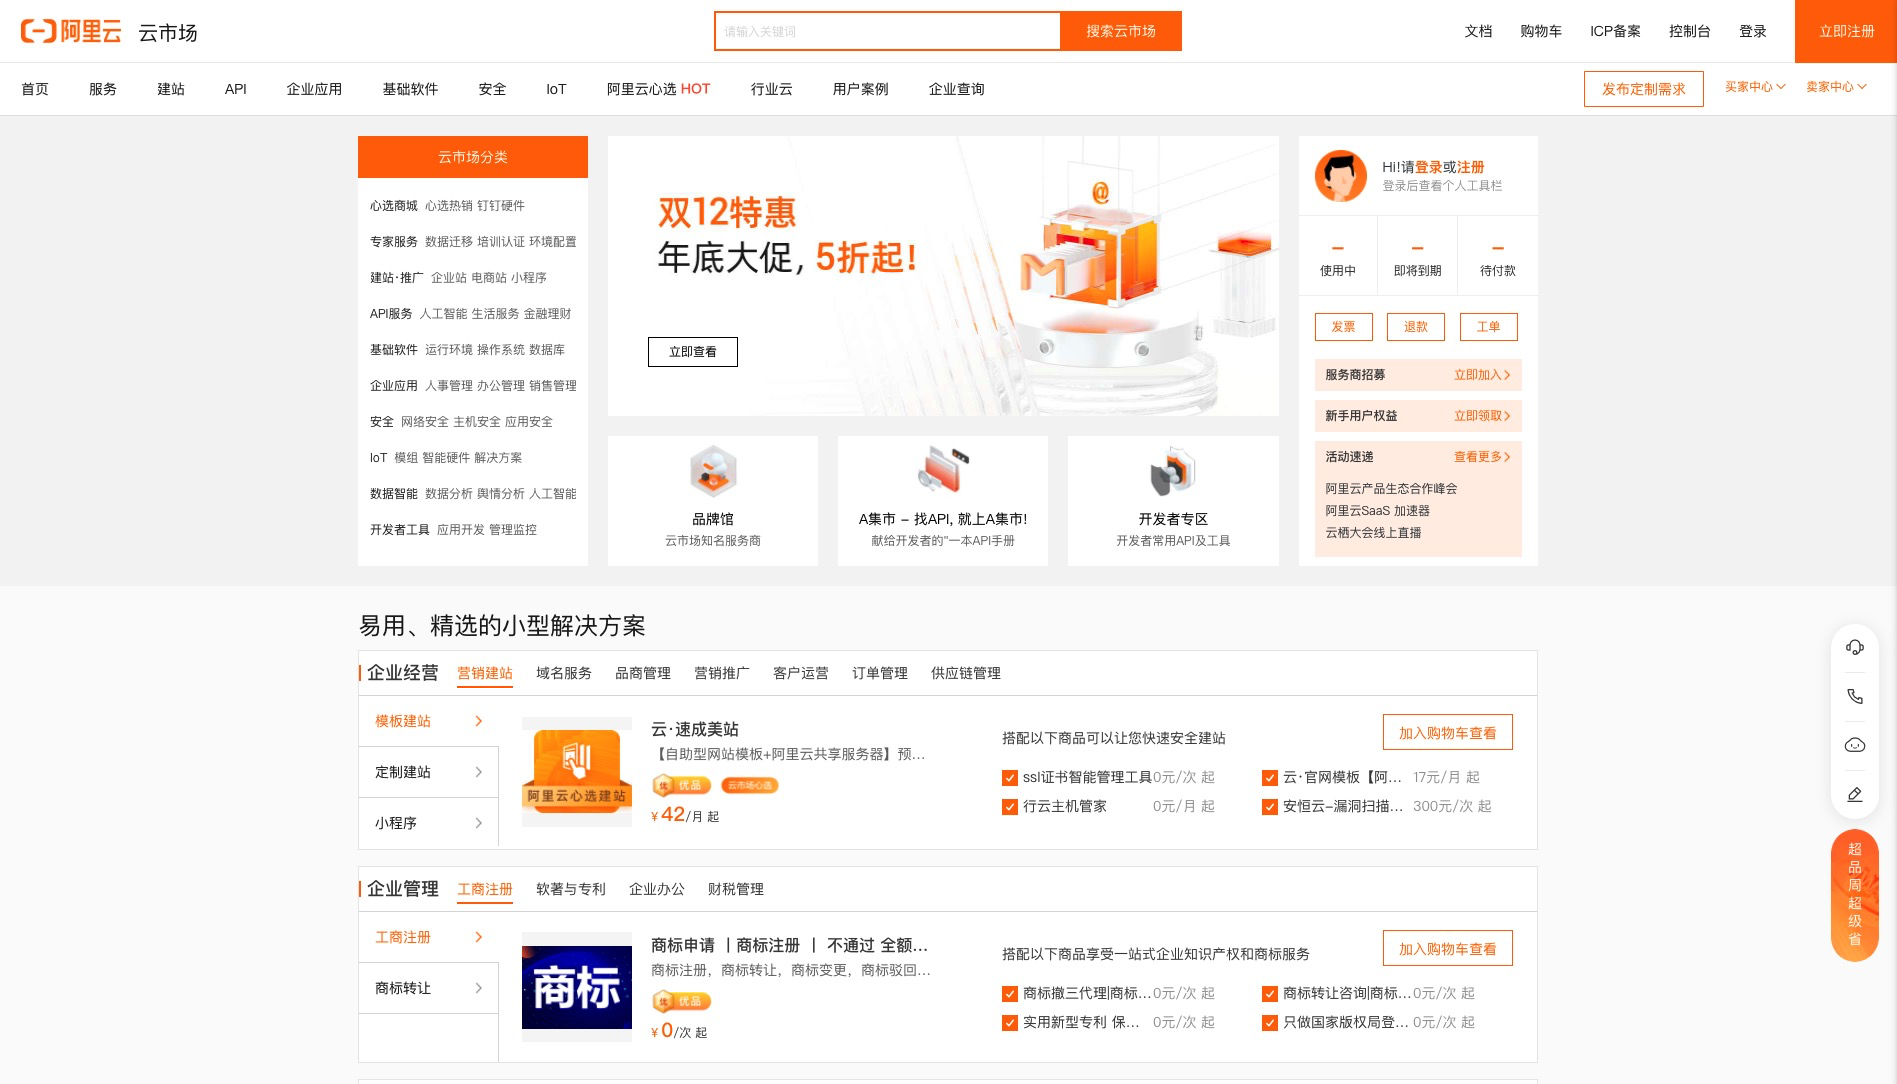This screenshot has height=1084, width=1897.
Task: Open customer service headset icon
Action: [x=1854, y=647]
